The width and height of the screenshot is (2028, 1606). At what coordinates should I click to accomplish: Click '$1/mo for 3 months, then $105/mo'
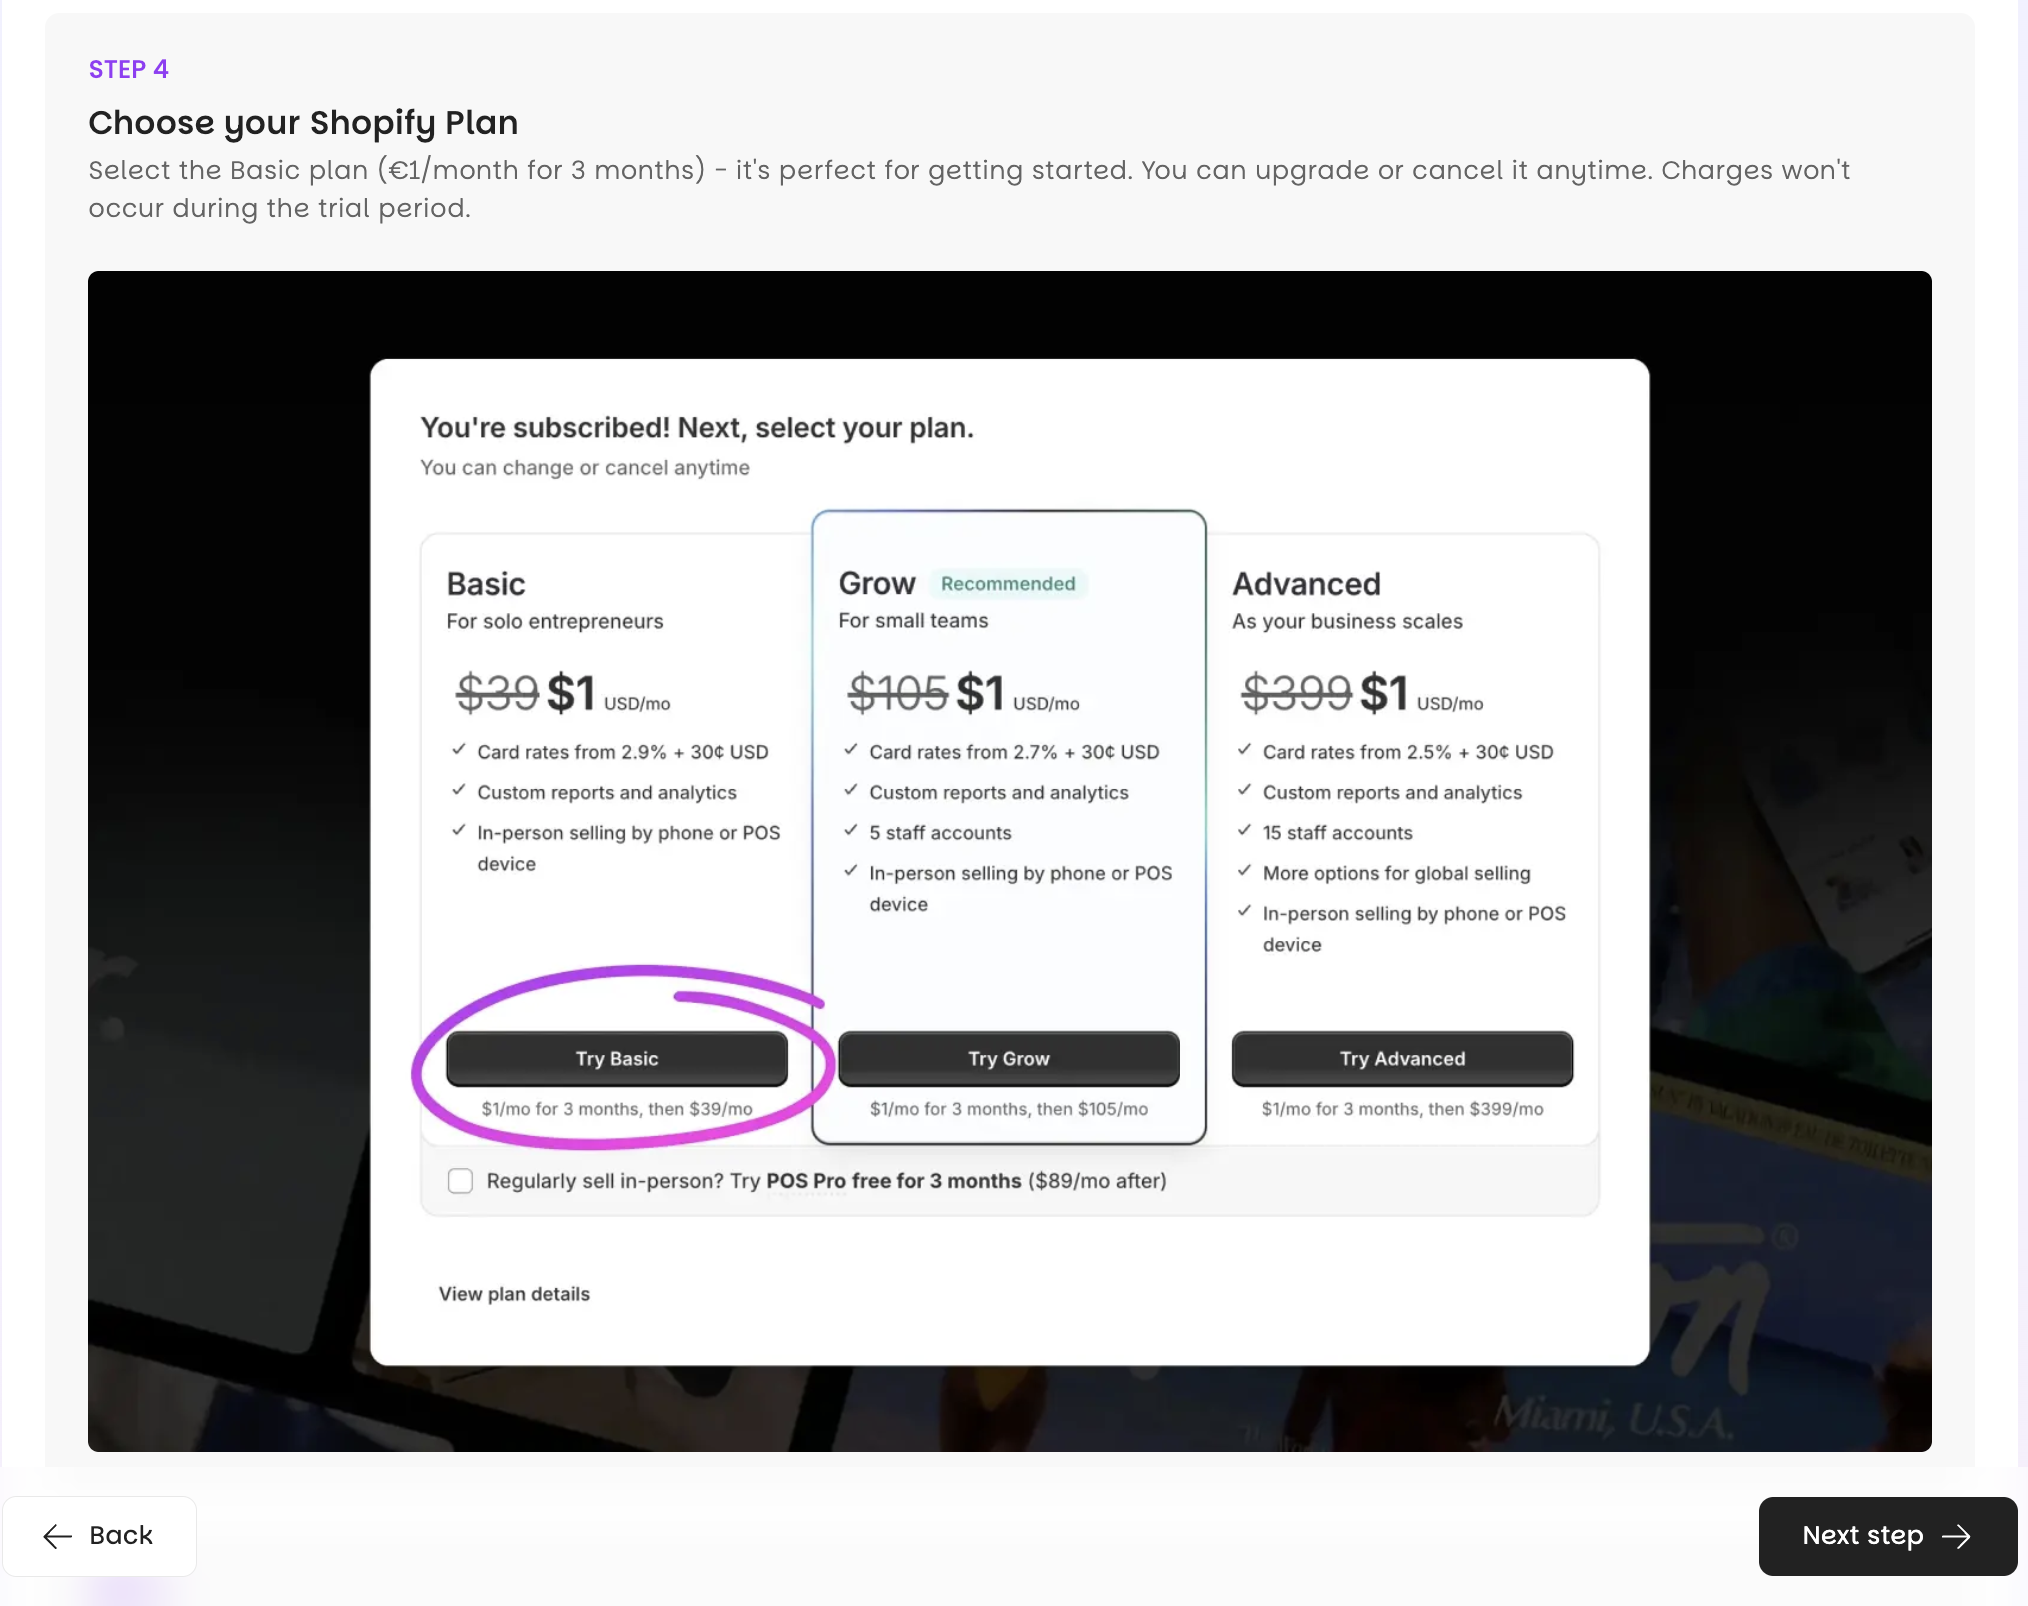(1009, 1109)
